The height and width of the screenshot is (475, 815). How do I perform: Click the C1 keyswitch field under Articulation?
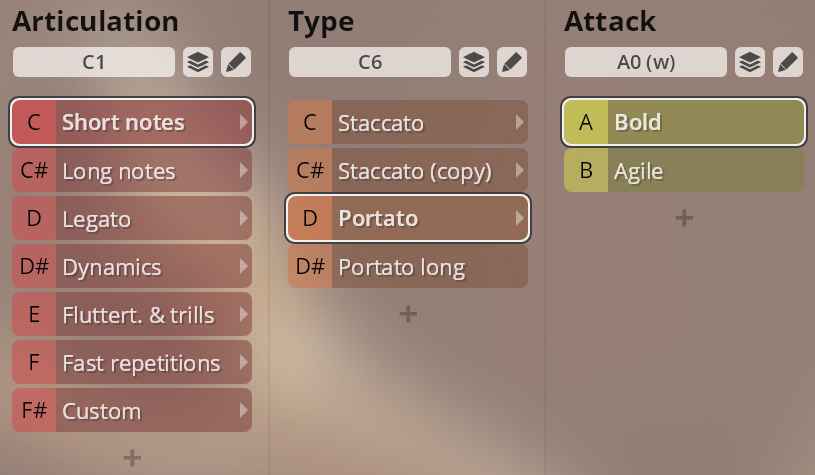click(x=94, y=62)
